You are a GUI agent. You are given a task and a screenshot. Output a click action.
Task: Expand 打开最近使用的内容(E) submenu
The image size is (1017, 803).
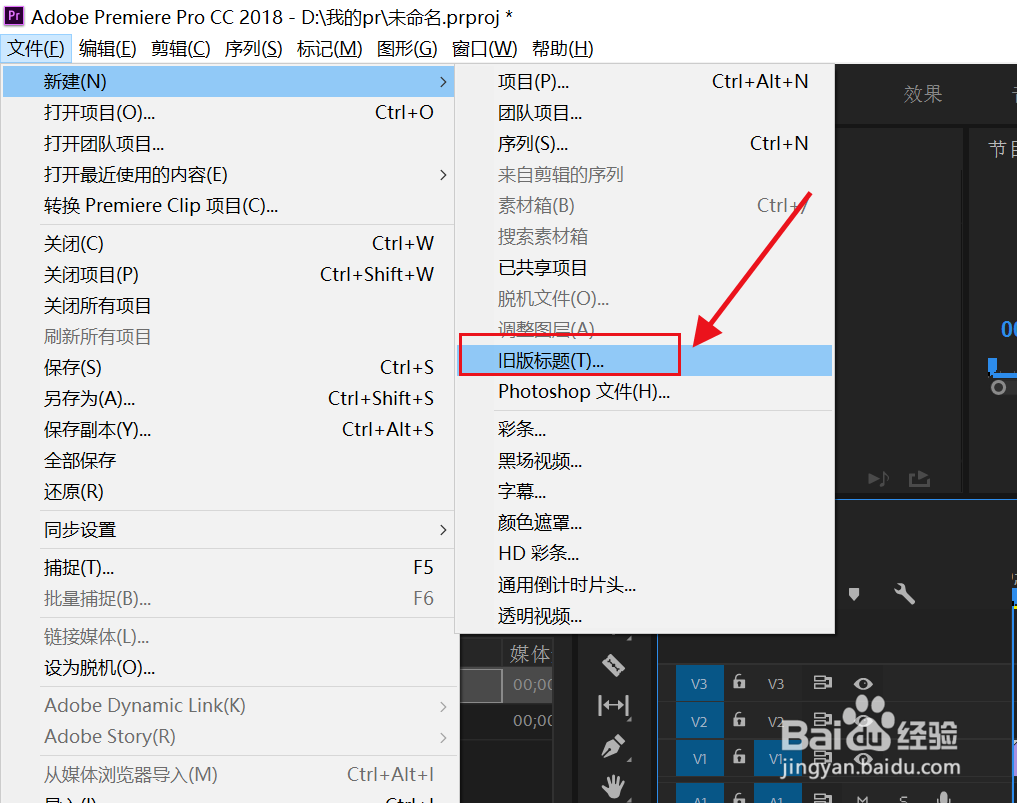pyautogui.click(x=443, y=175)
